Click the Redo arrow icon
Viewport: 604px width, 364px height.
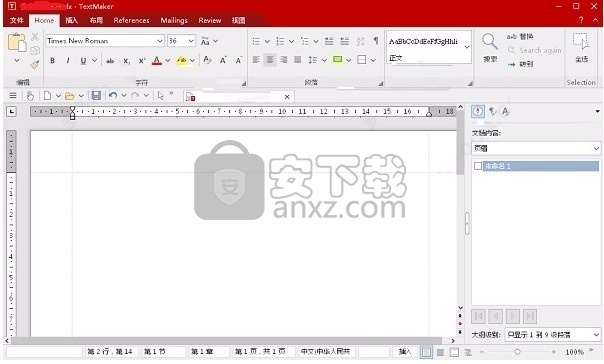pos(135,96)
